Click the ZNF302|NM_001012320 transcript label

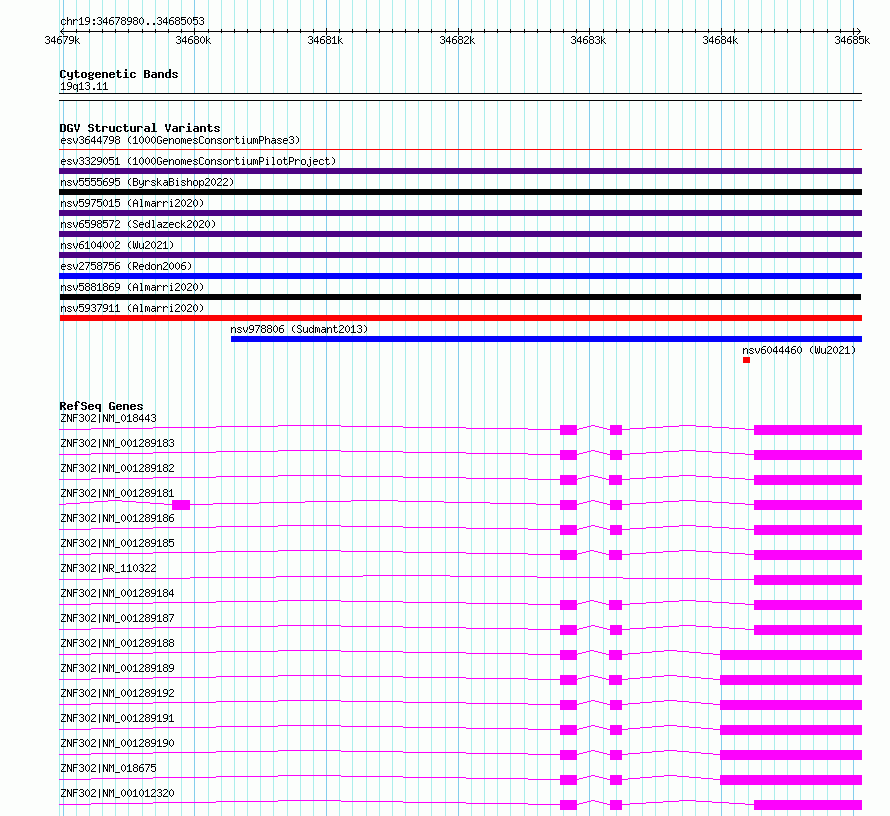coord(117,793)
